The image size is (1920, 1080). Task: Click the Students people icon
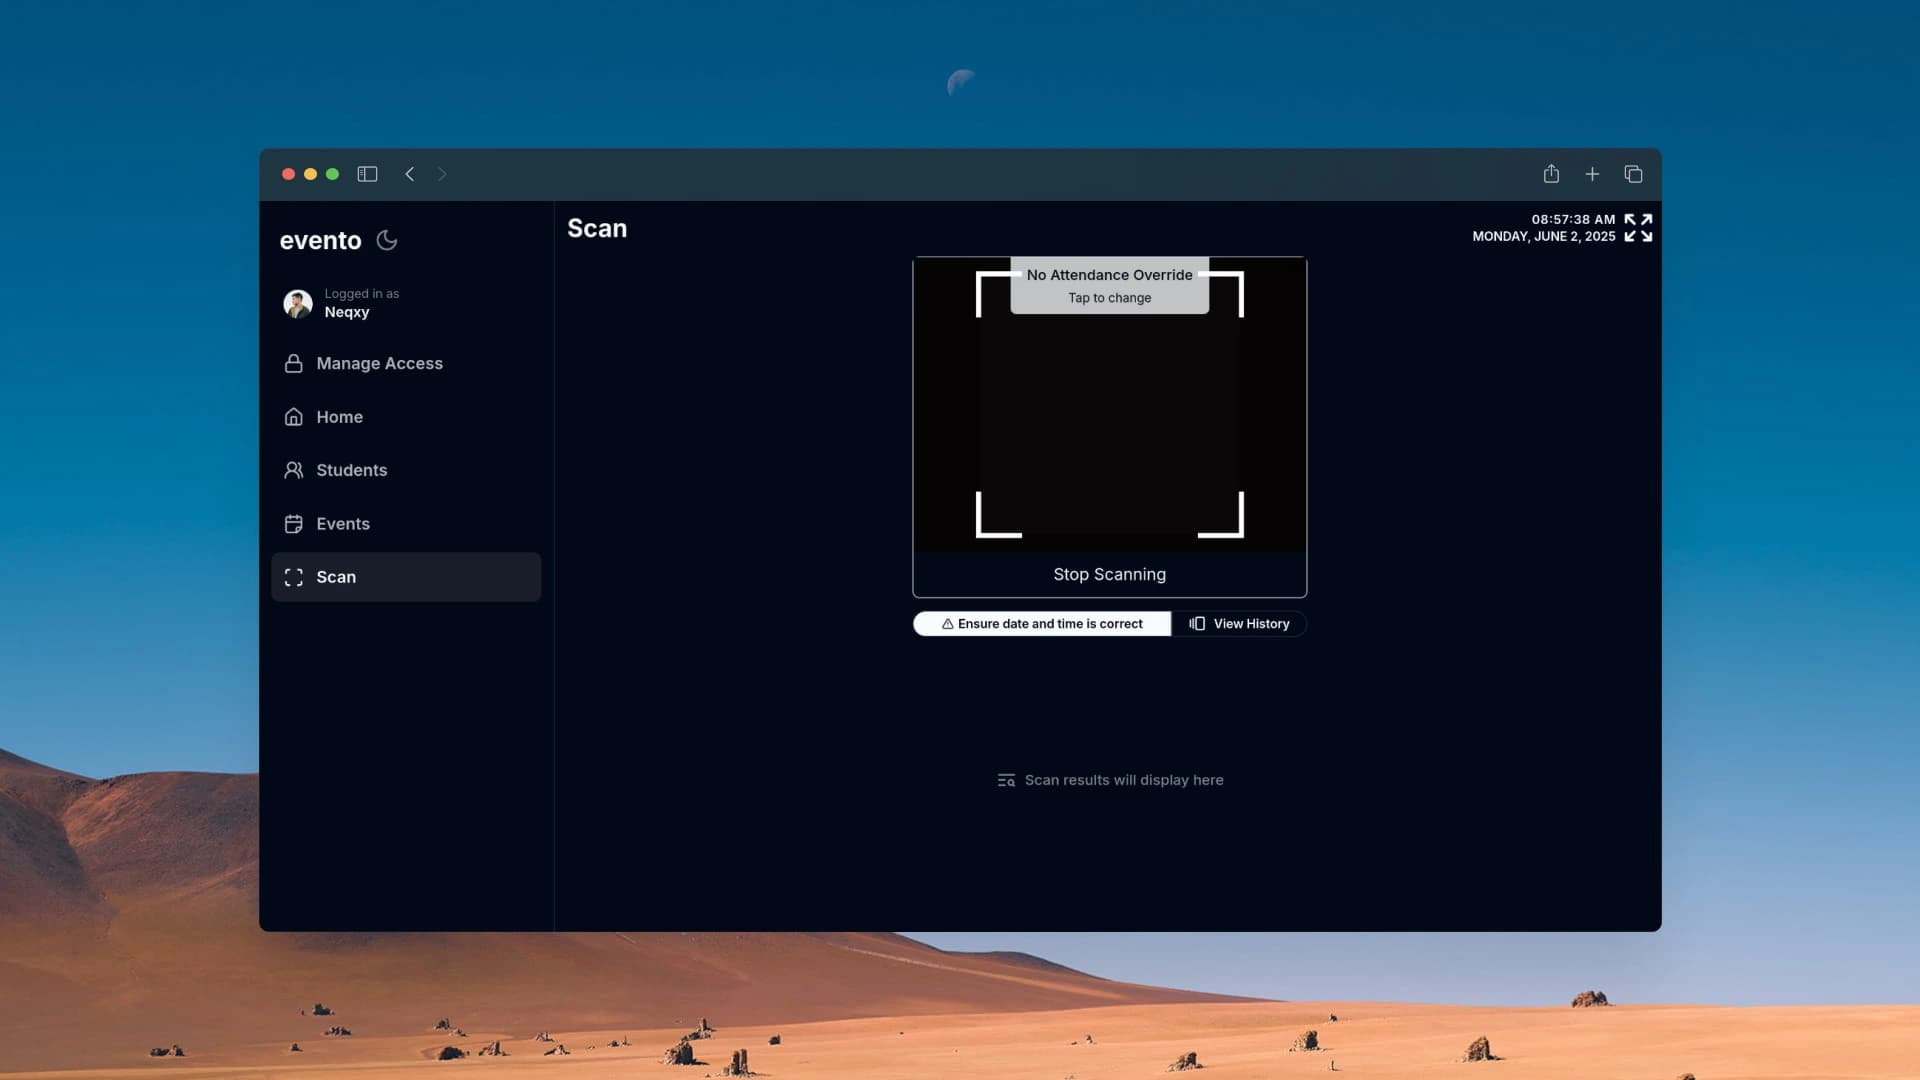[293, 470]
